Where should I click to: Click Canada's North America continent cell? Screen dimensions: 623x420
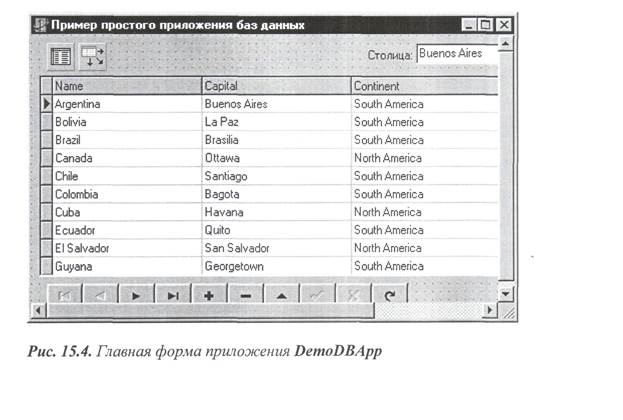point(425,158)
